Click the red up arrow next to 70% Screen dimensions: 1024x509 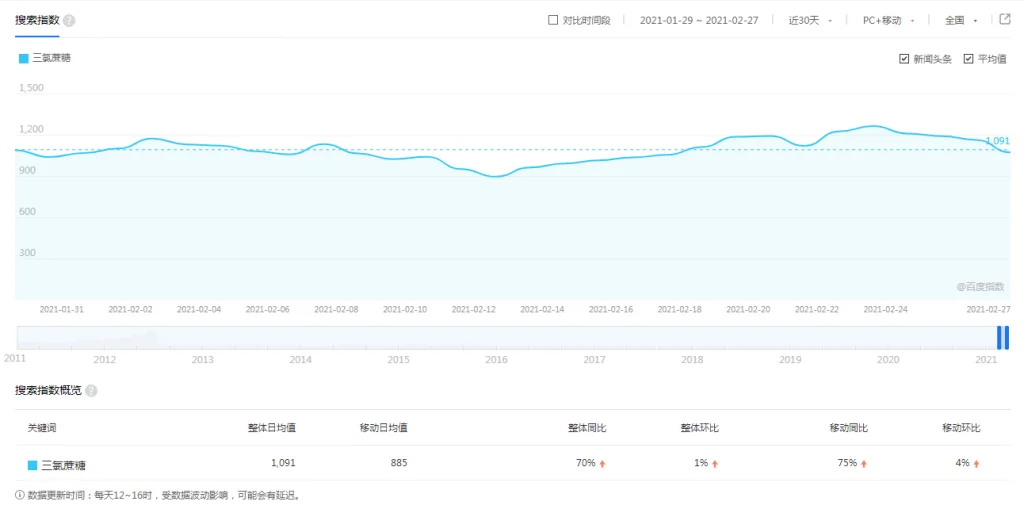click(x=603, y=464)
